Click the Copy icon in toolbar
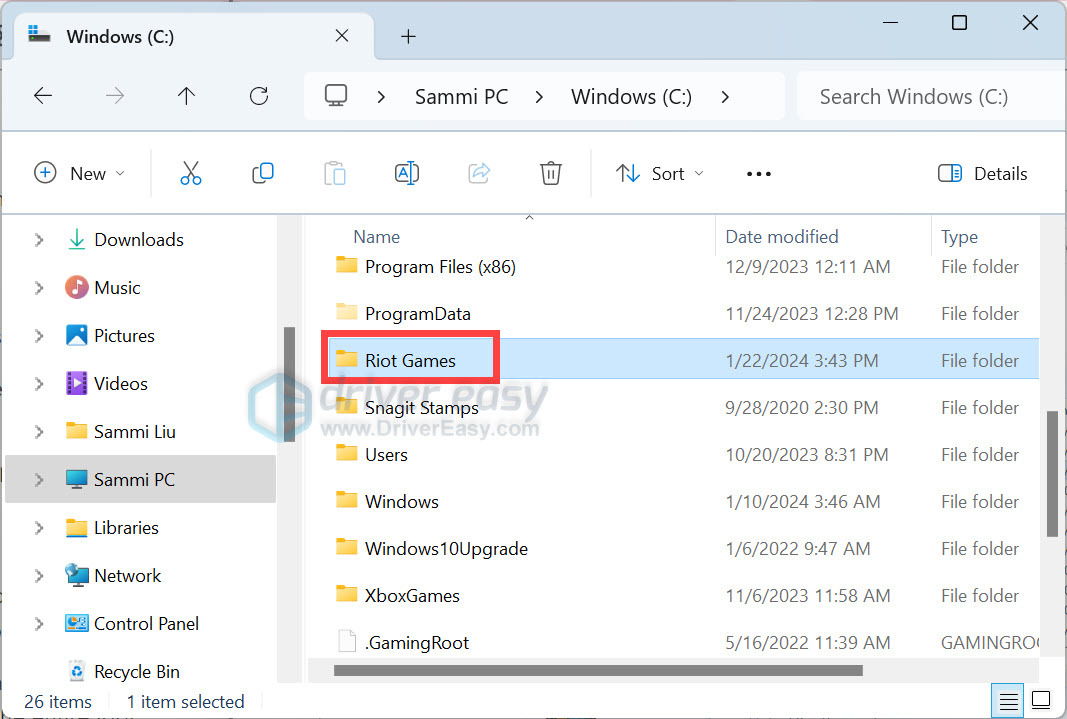Screen dimensions: 1067x719 pyautogui.click(x=263, y=173)
